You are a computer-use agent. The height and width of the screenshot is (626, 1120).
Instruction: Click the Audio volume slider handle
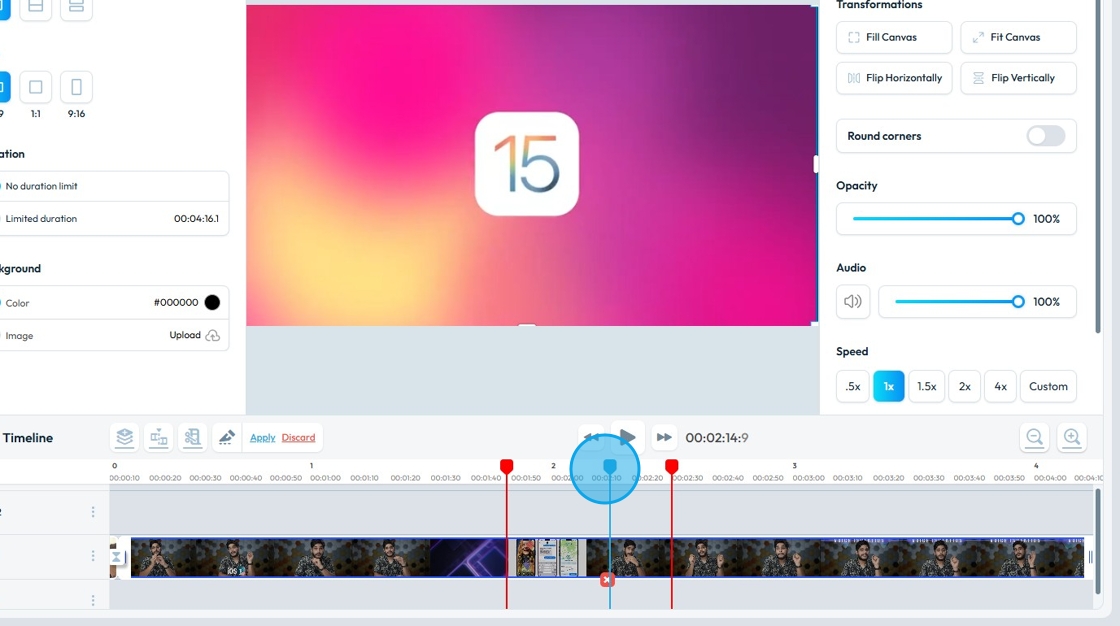[1018, 302]
